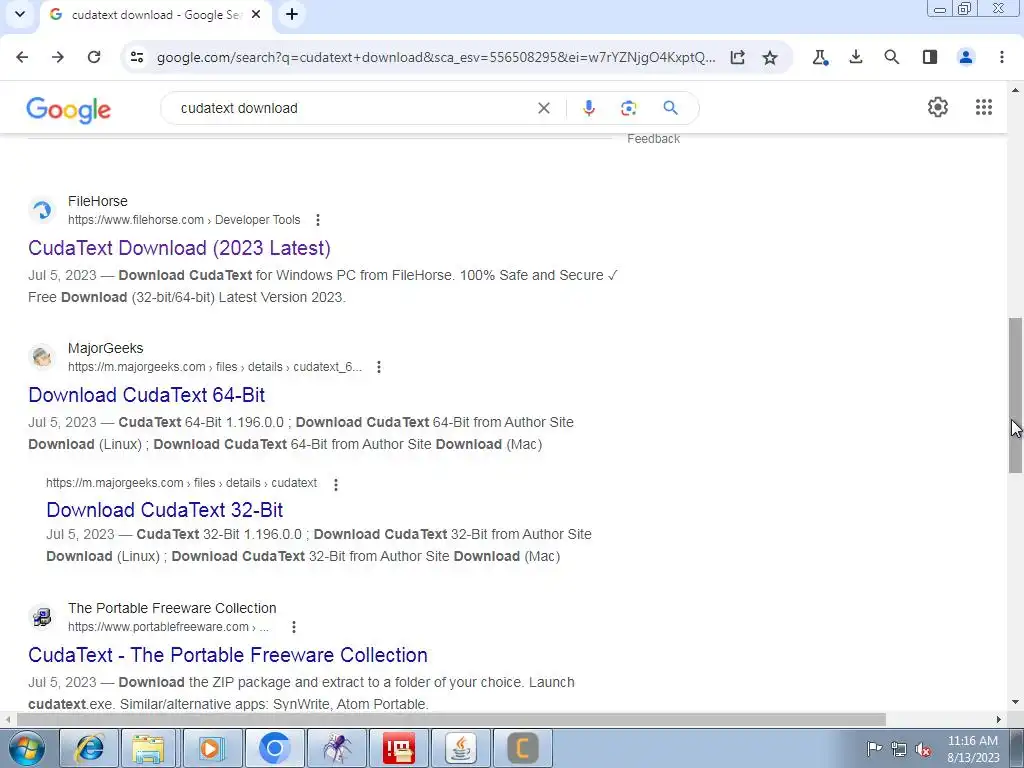Click the address bar URL
Viewport: 1024px width, 768px height.
tap(436, 57)
